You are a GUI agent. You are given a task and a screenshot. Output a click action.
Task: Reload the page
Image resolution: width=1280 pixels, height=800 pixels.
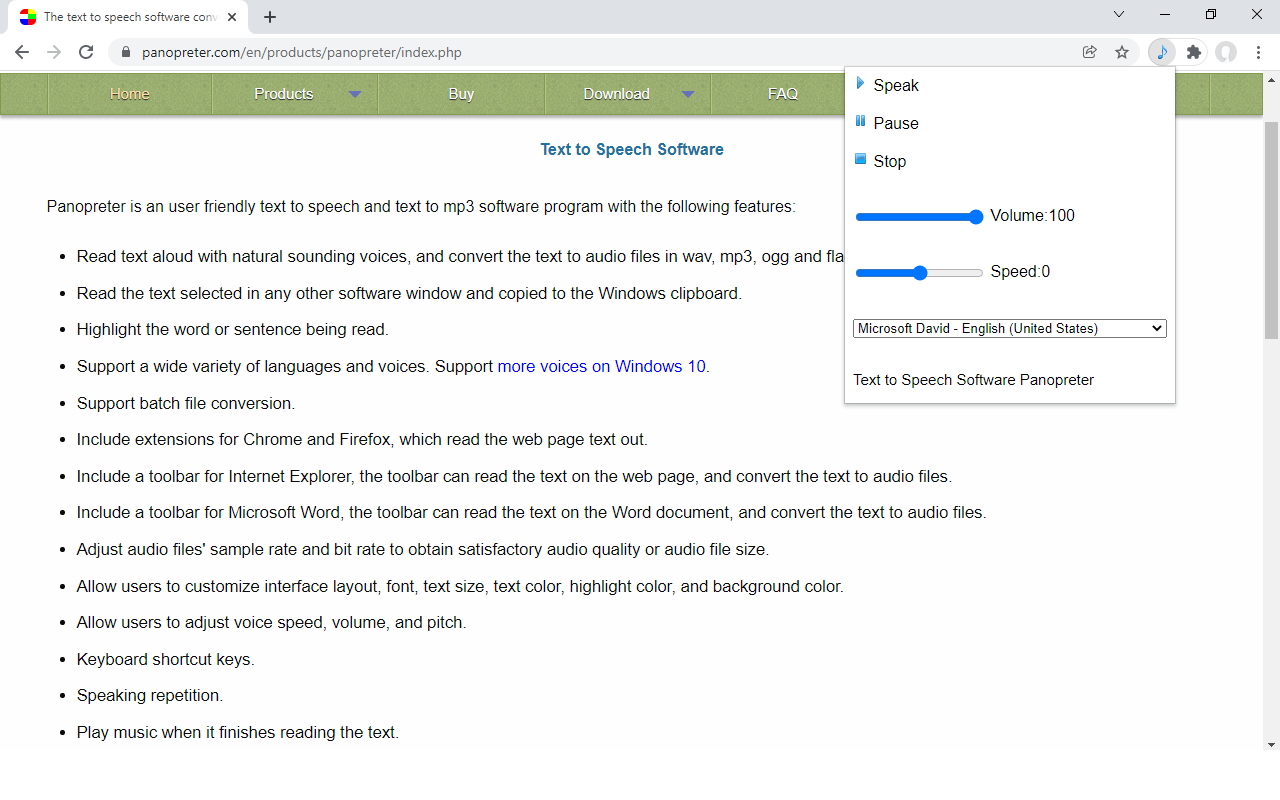point(86,52)
